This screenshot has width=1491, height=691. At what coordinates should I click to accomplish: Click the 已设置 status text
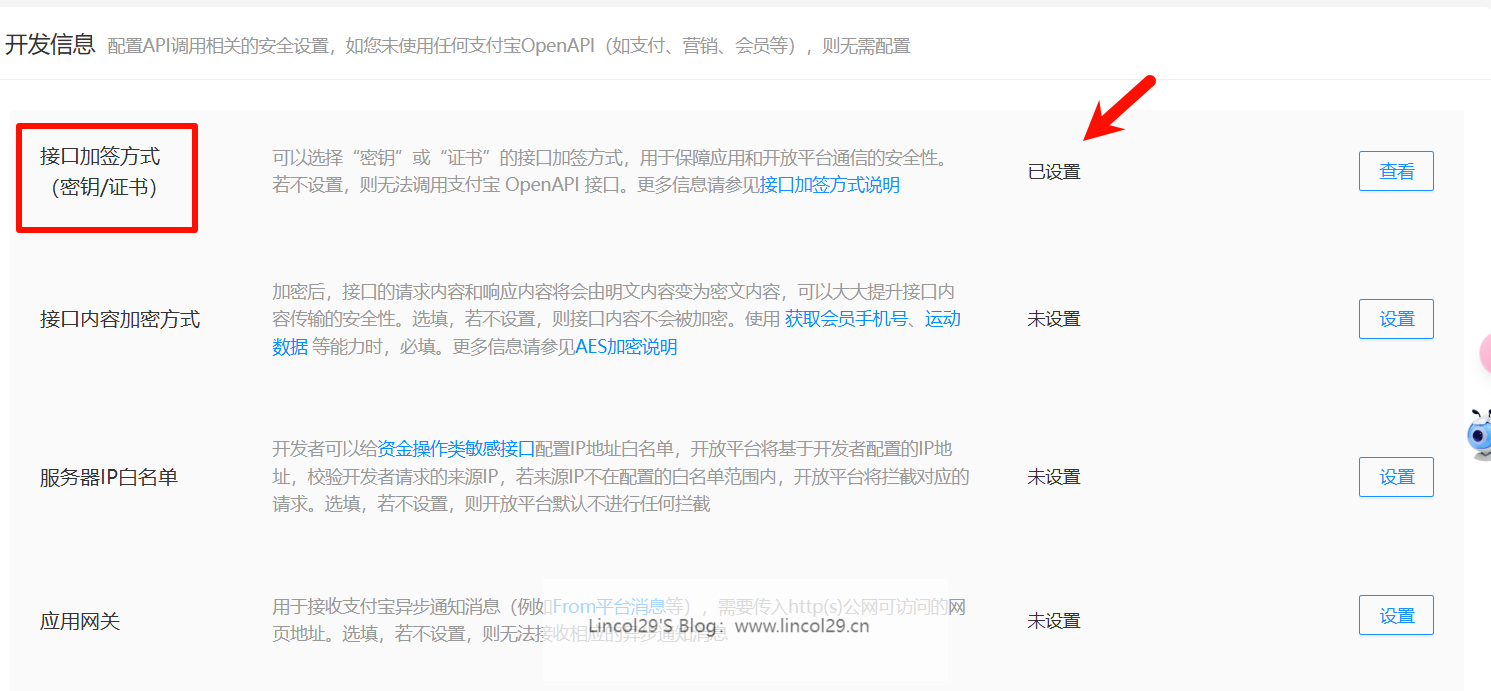coord(1054,172)
